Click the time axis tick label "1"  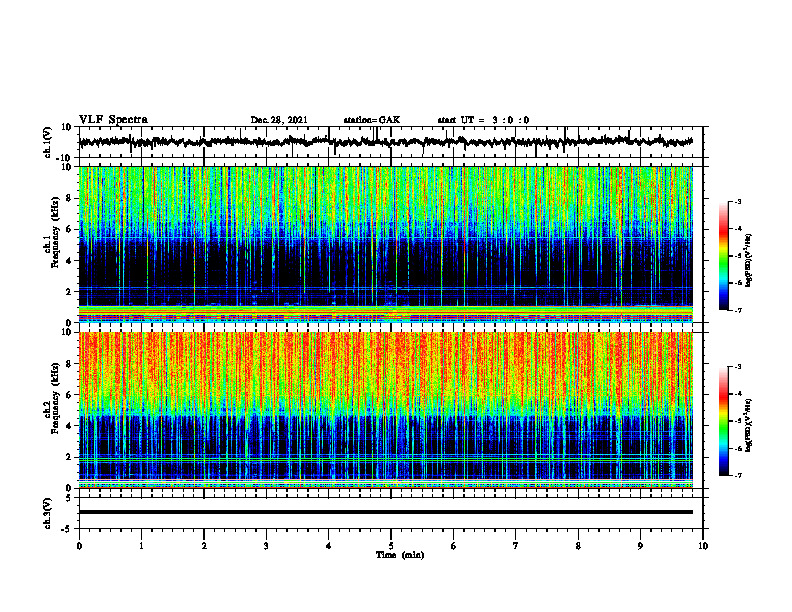141,546
